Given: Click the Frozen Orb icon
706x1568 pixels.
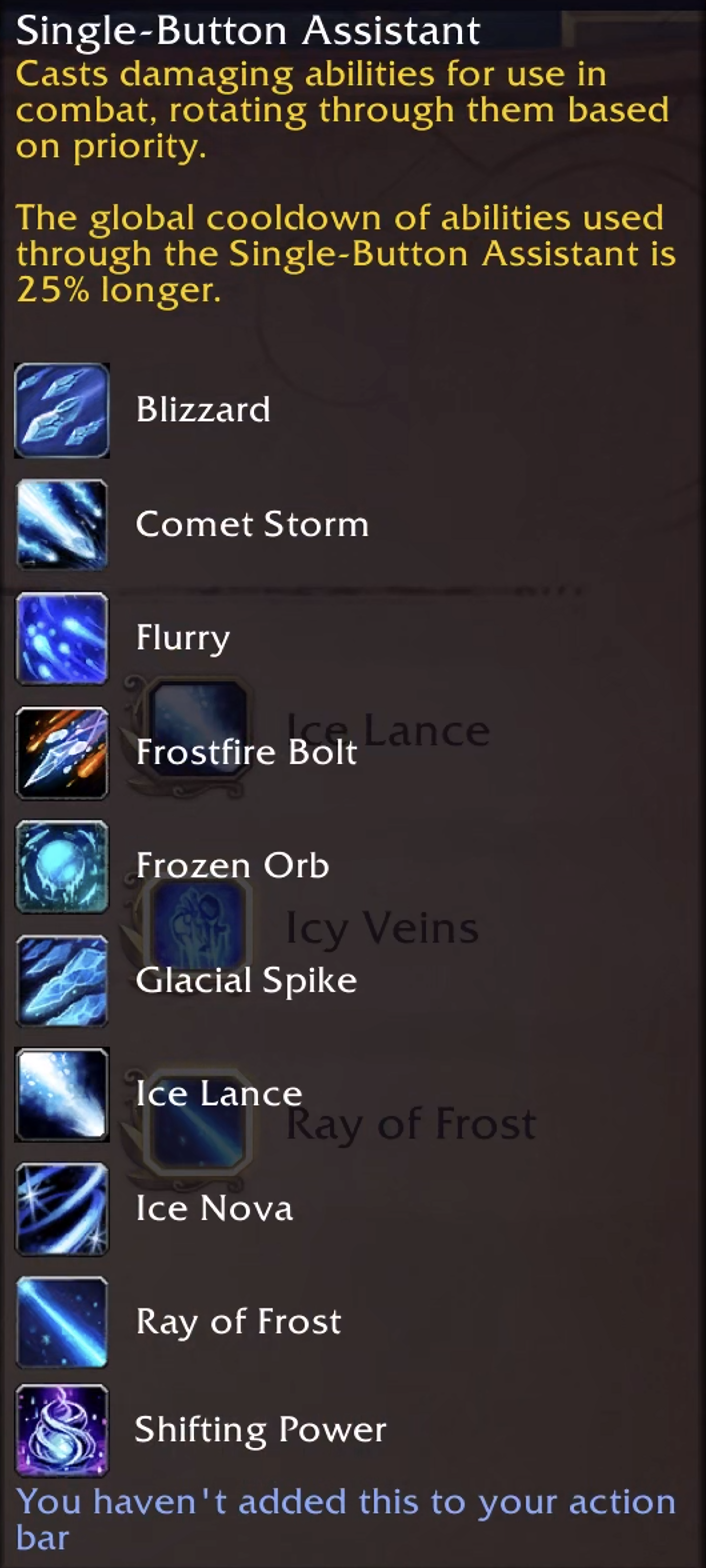Looking at the screenshot, I should coord(62,867).
